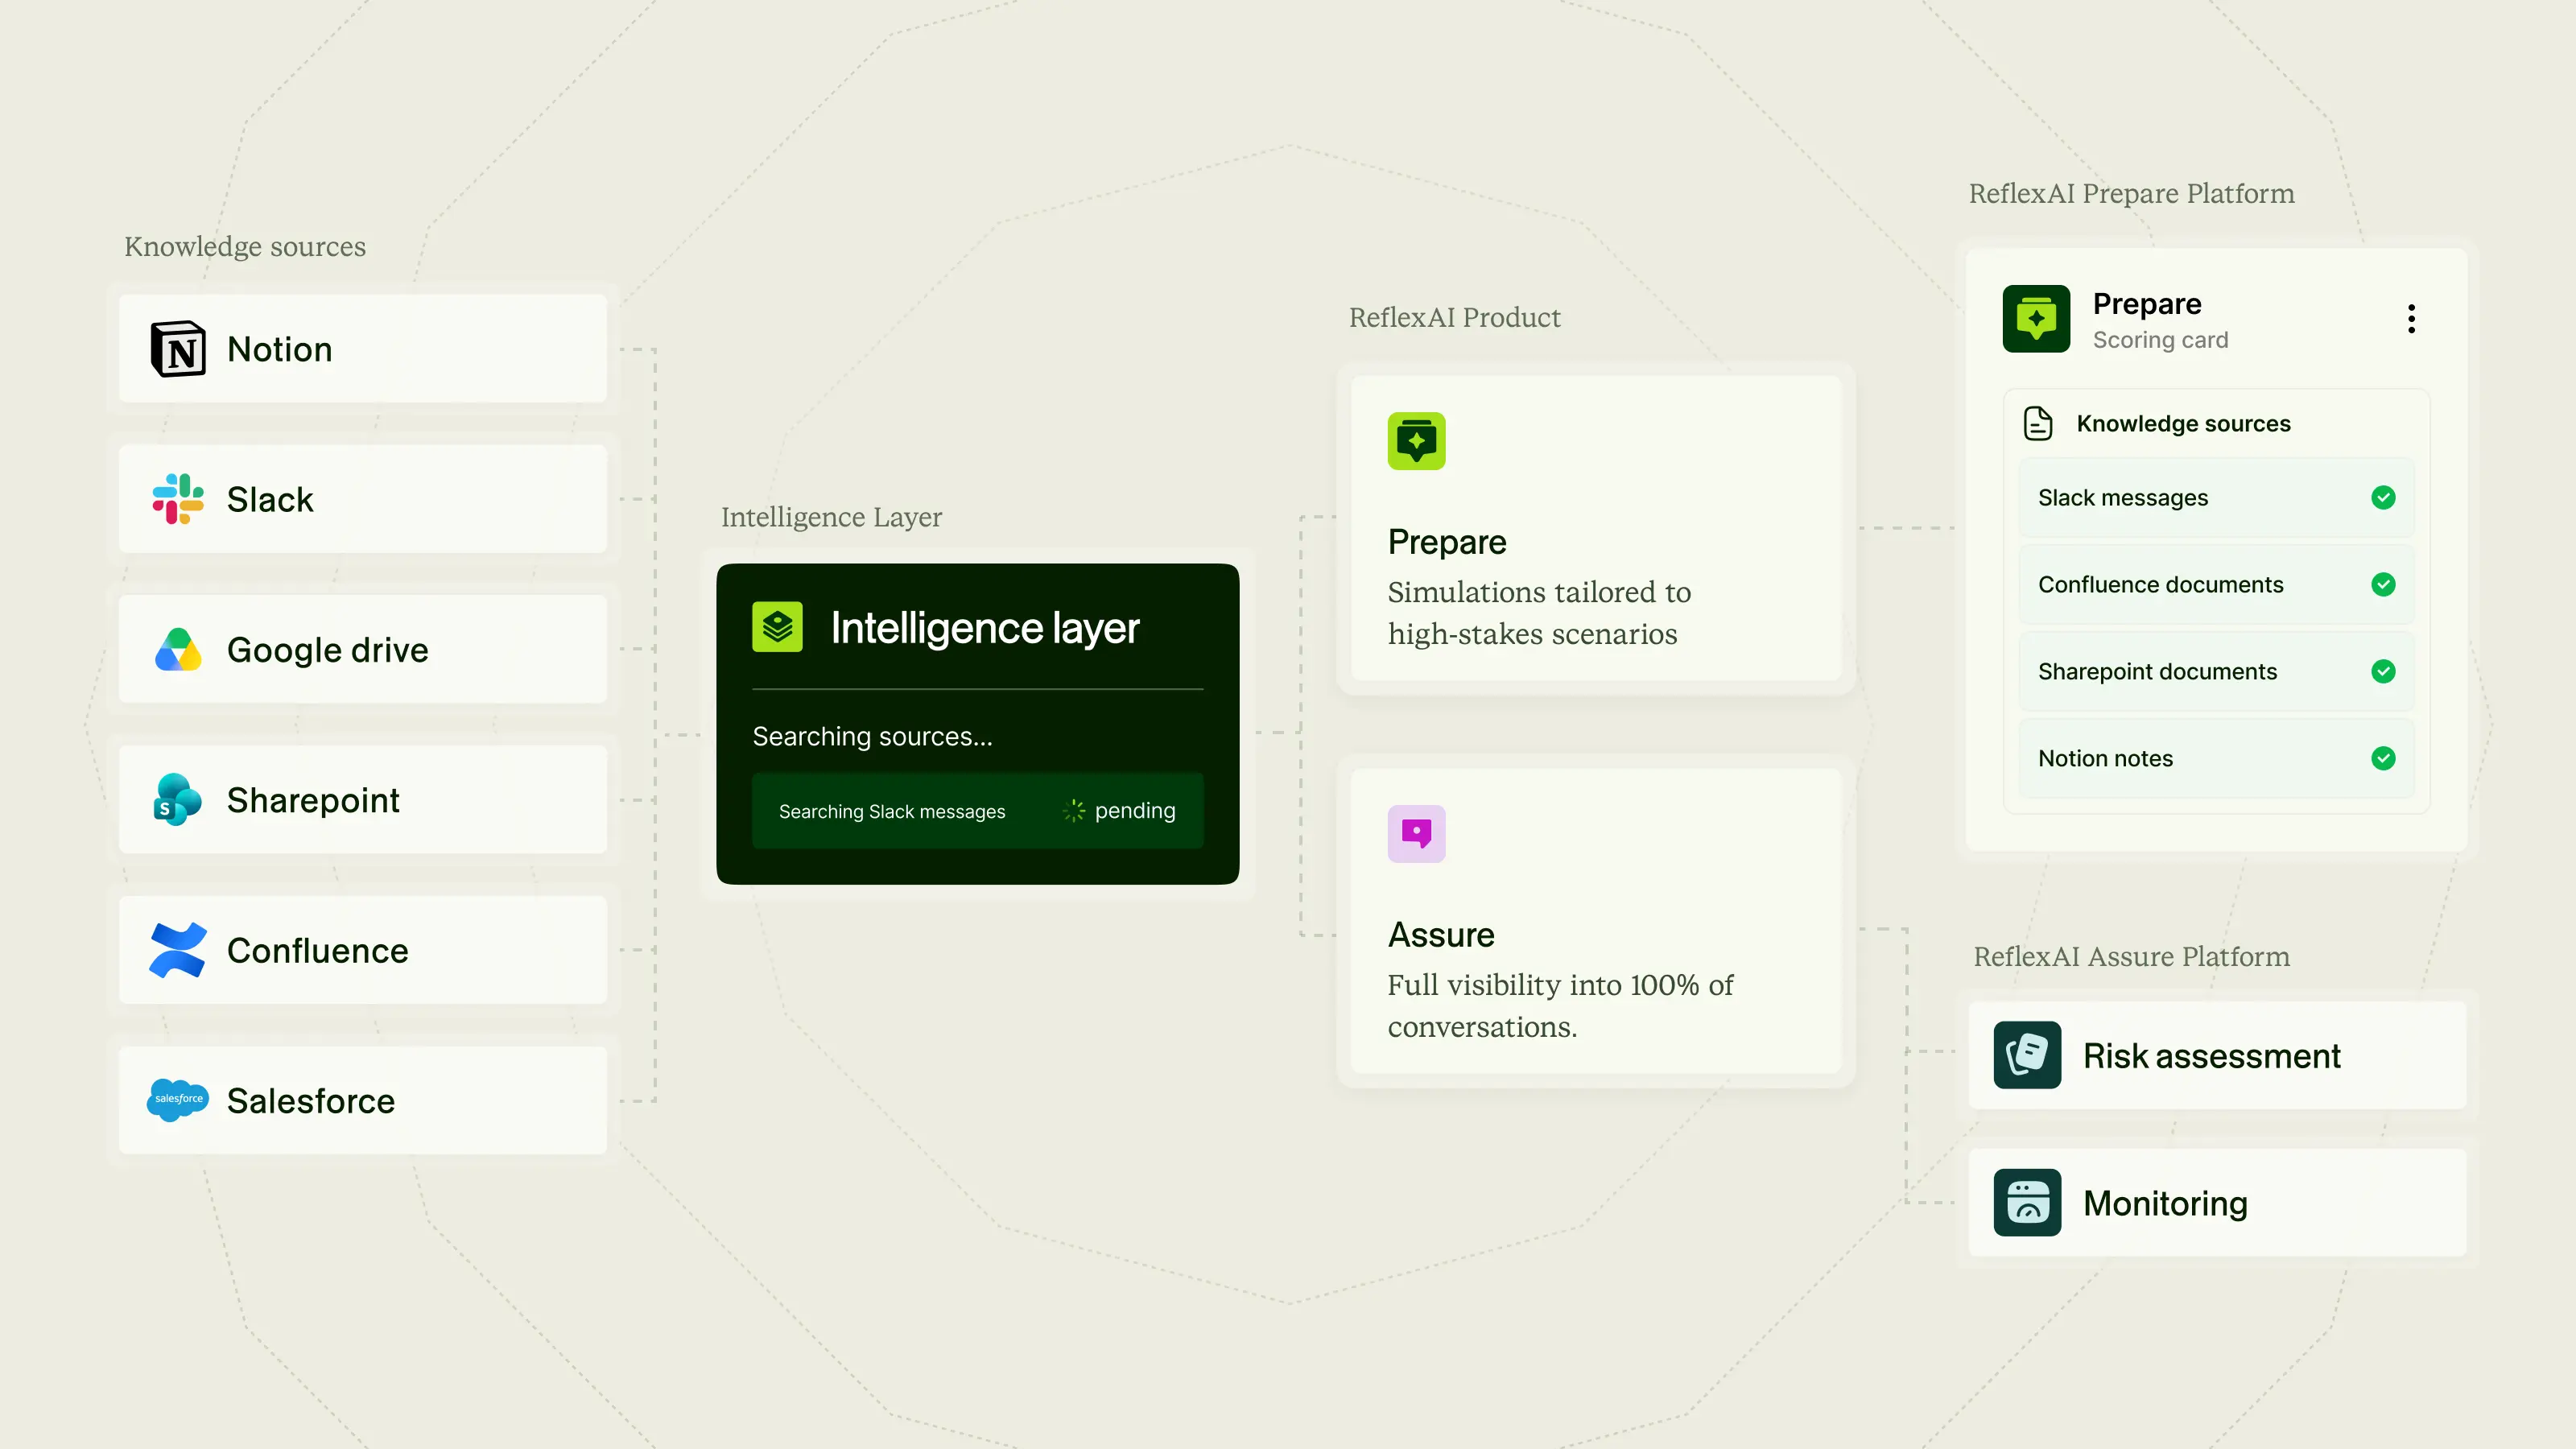
Task: Click the Monitoring gauge icon
Action: tap(2027, 1202)
